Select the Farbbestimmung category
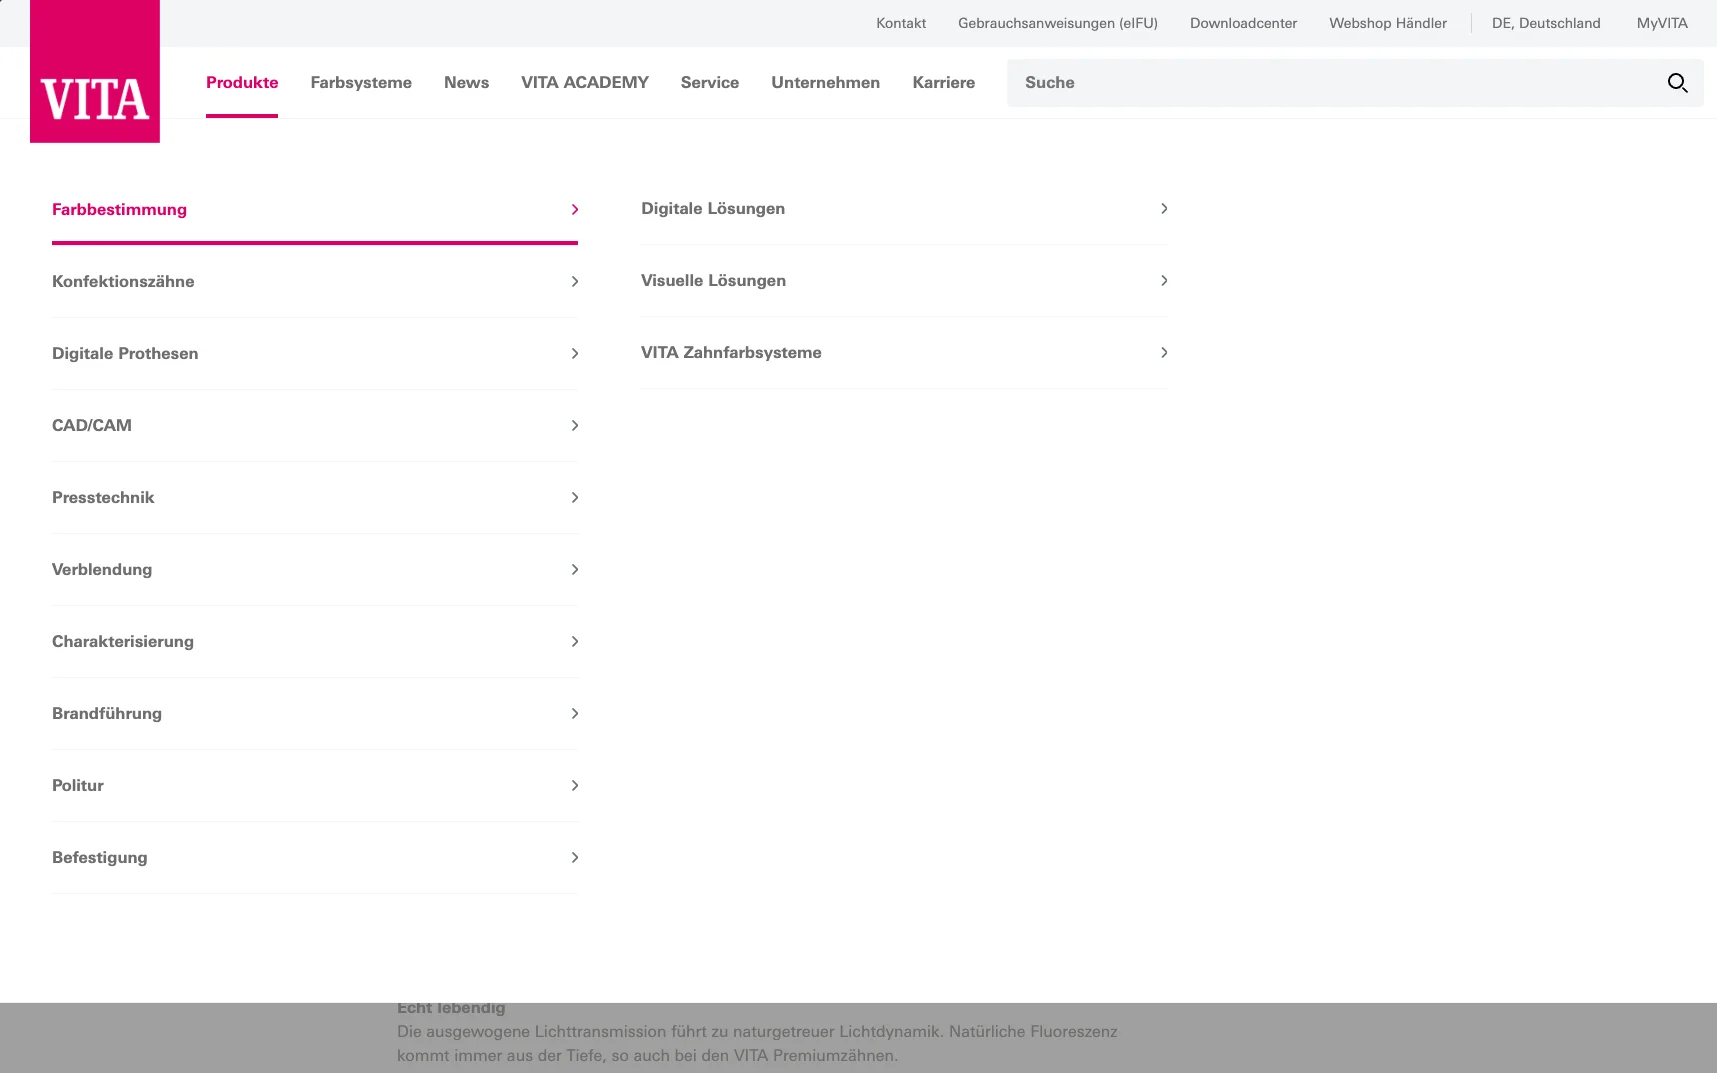 315,209
